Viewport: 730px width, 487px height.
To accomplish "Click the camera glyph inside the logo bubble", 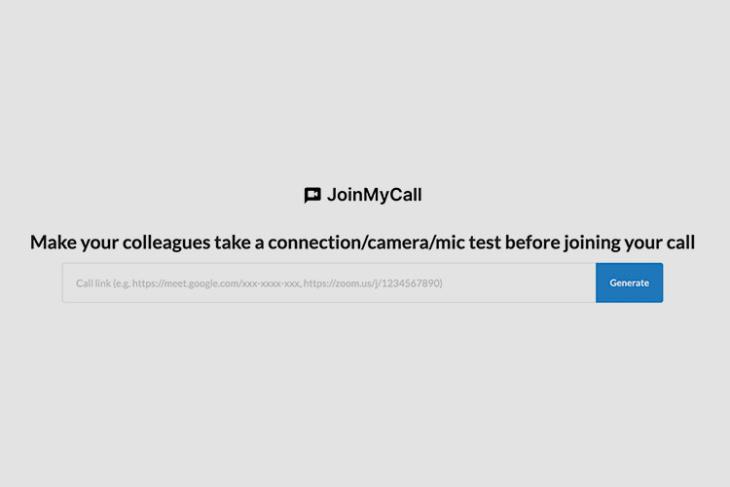I will coord(312,193).
